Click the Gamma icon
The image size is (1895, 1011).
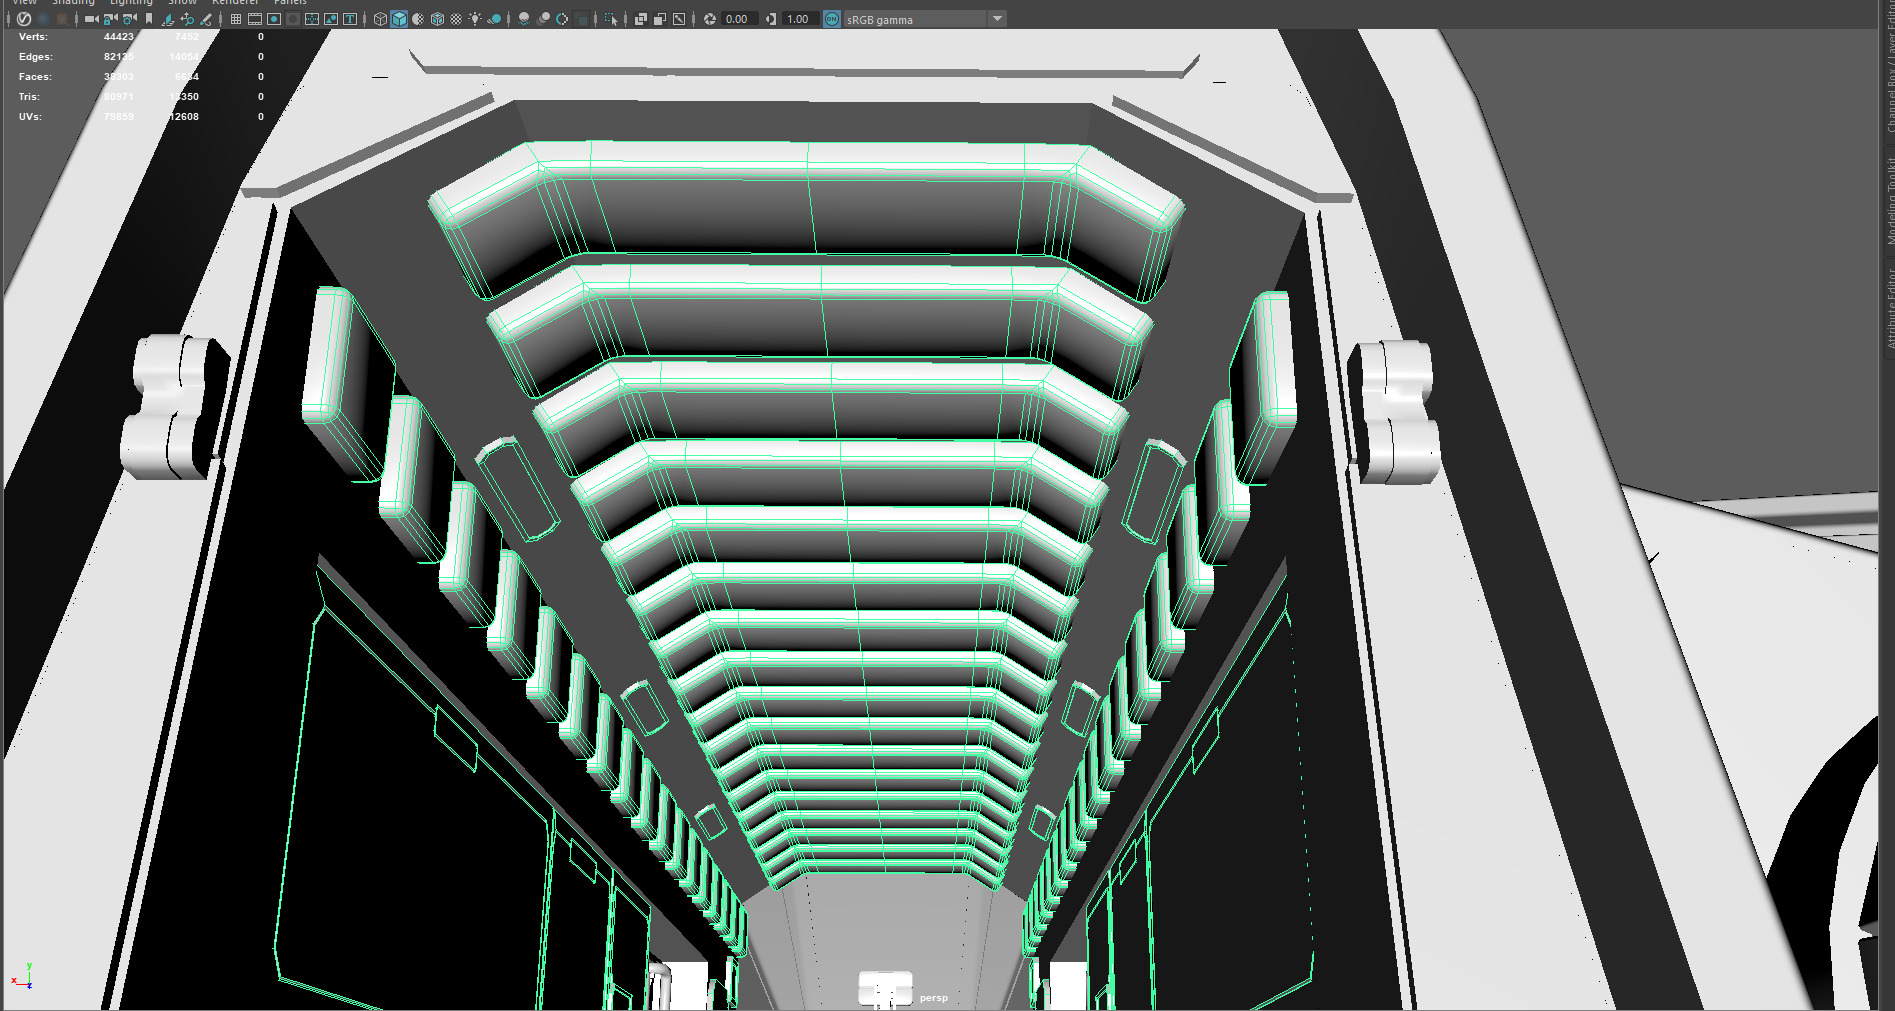point(771,19)
